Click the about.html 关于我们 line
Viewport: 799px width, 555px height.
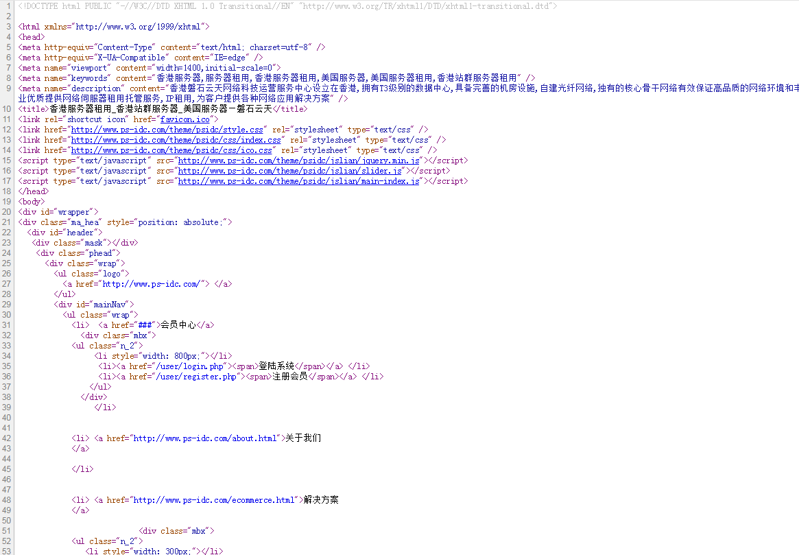[196, 438]
